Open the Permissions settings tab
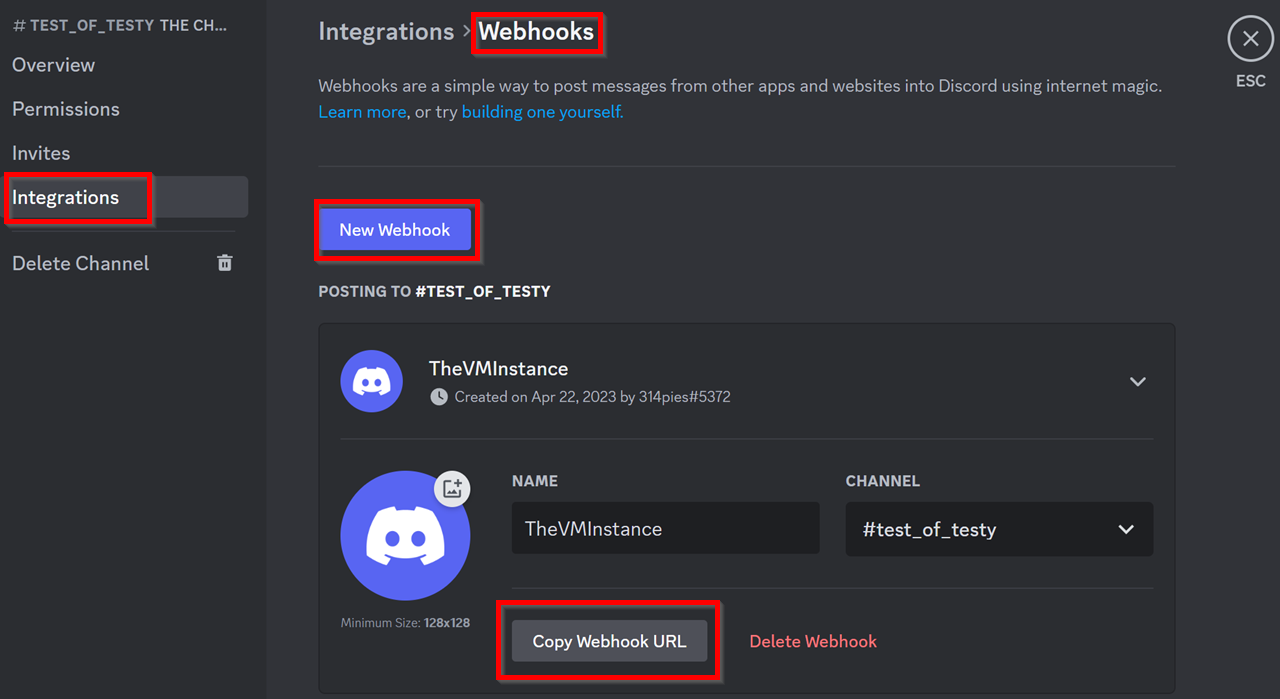 (66, 109)
